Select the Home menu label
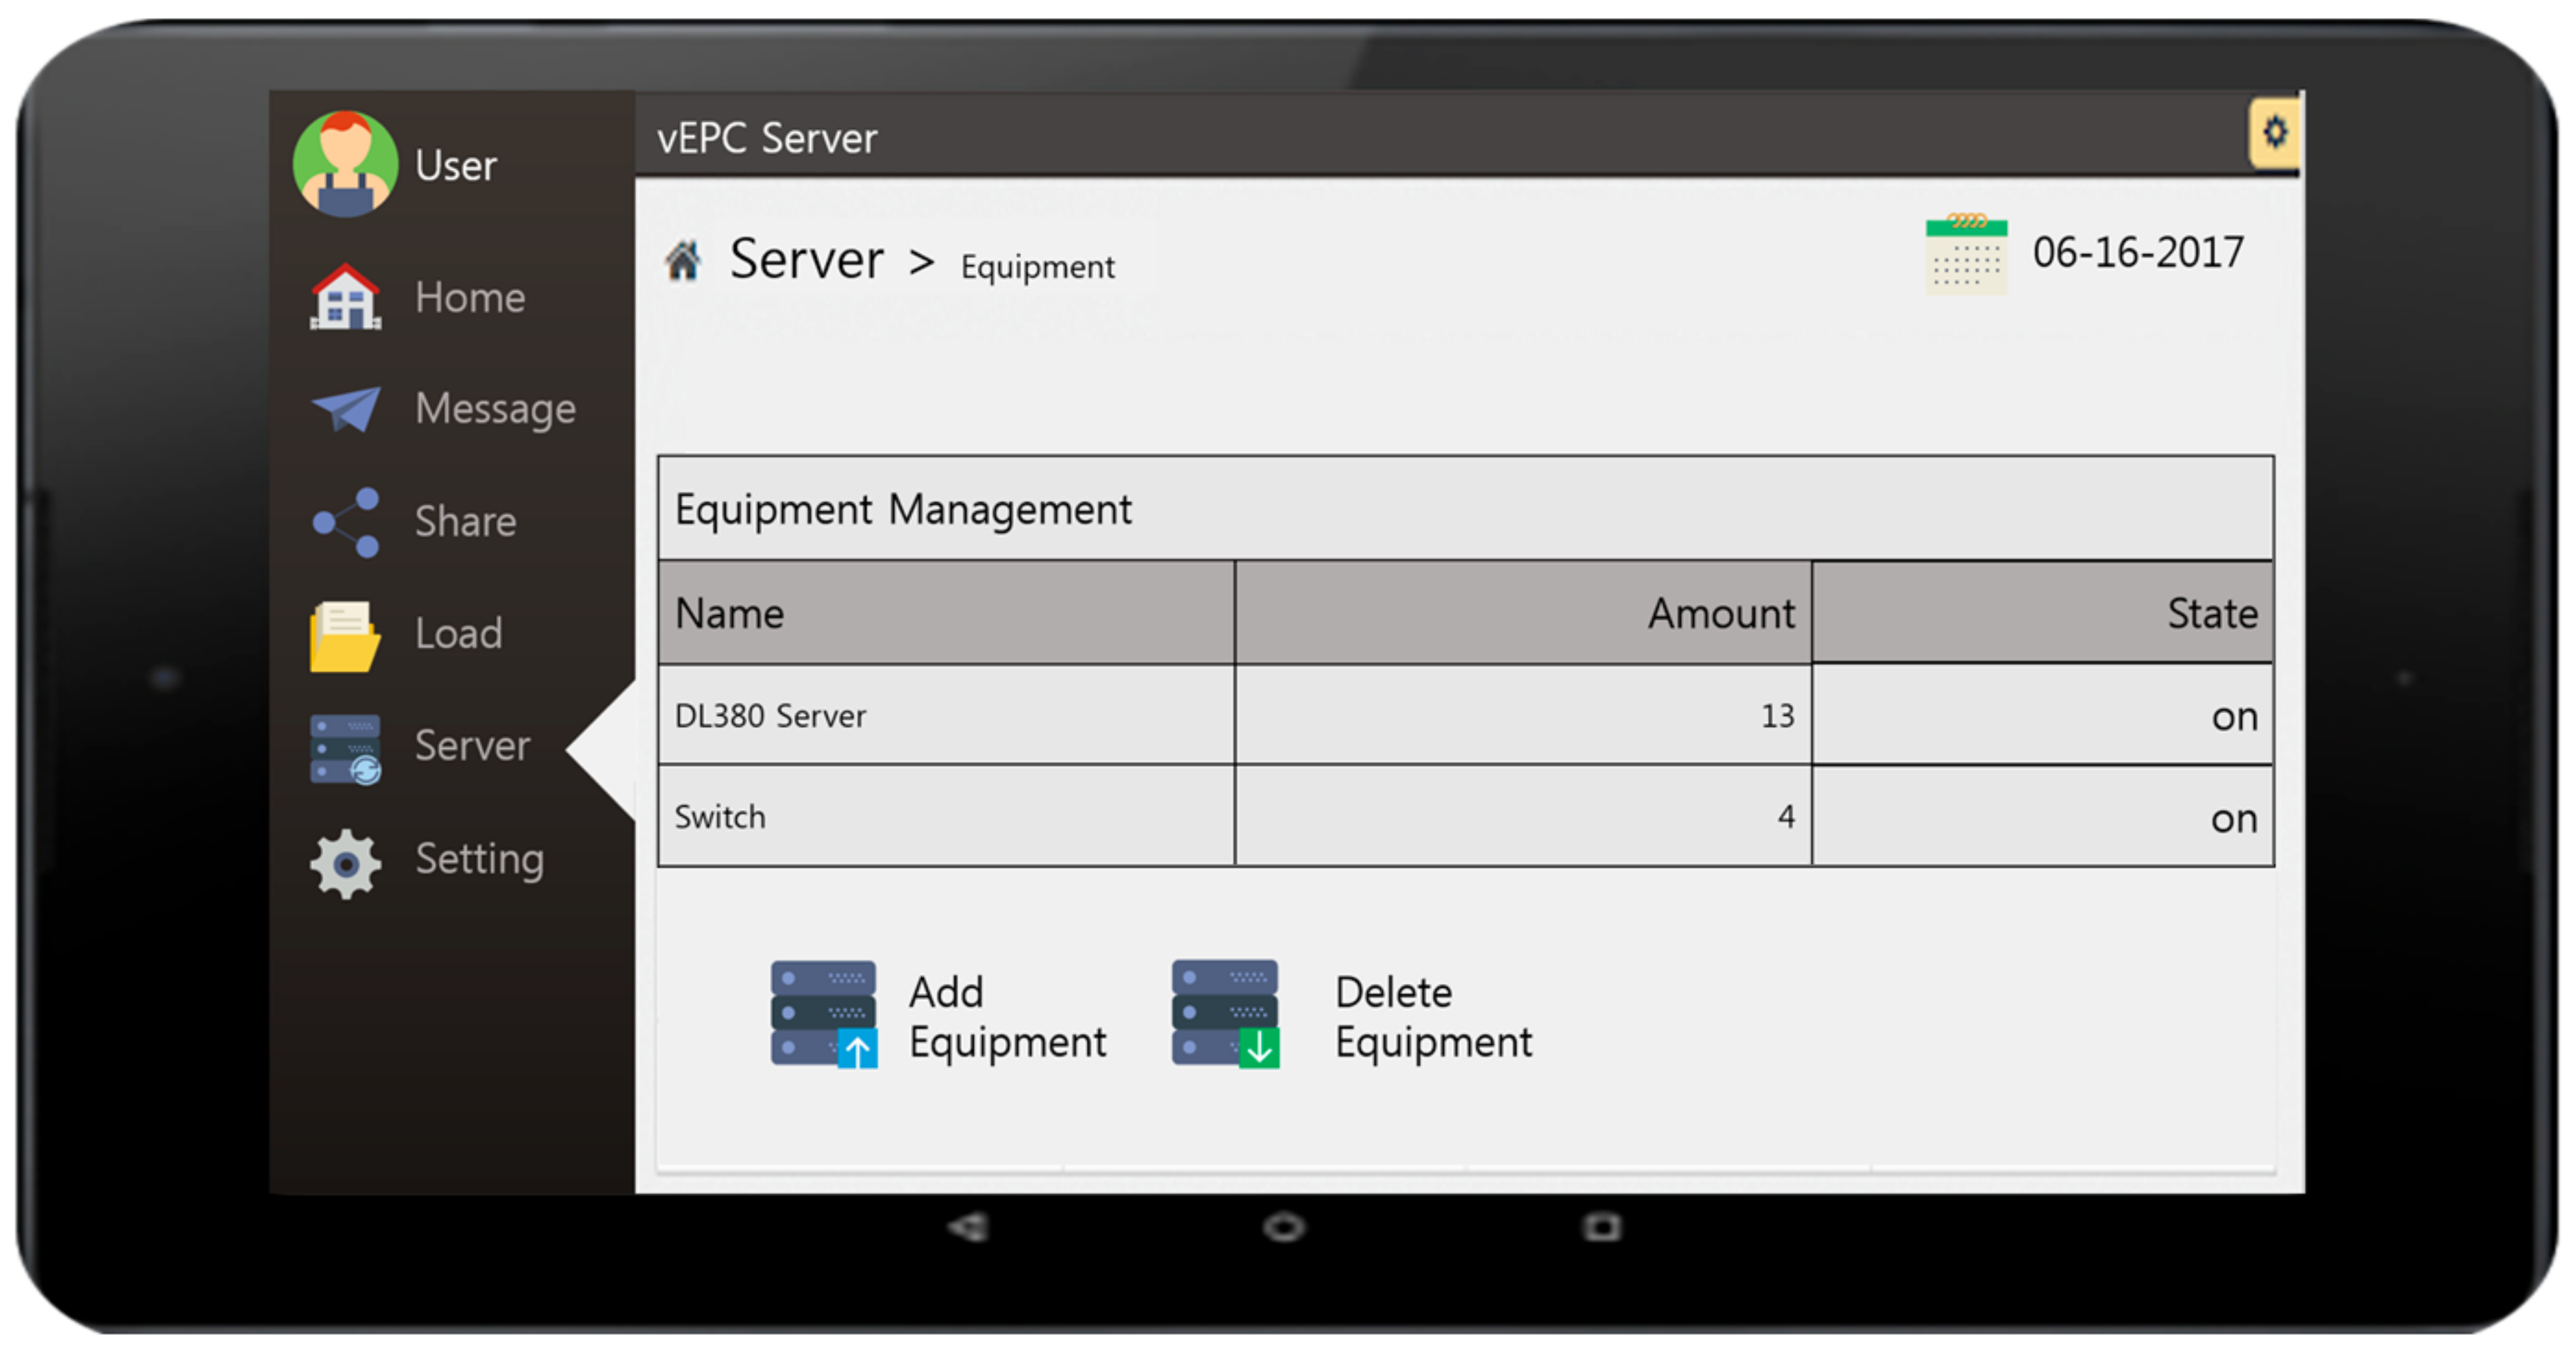 click(470, 297)
